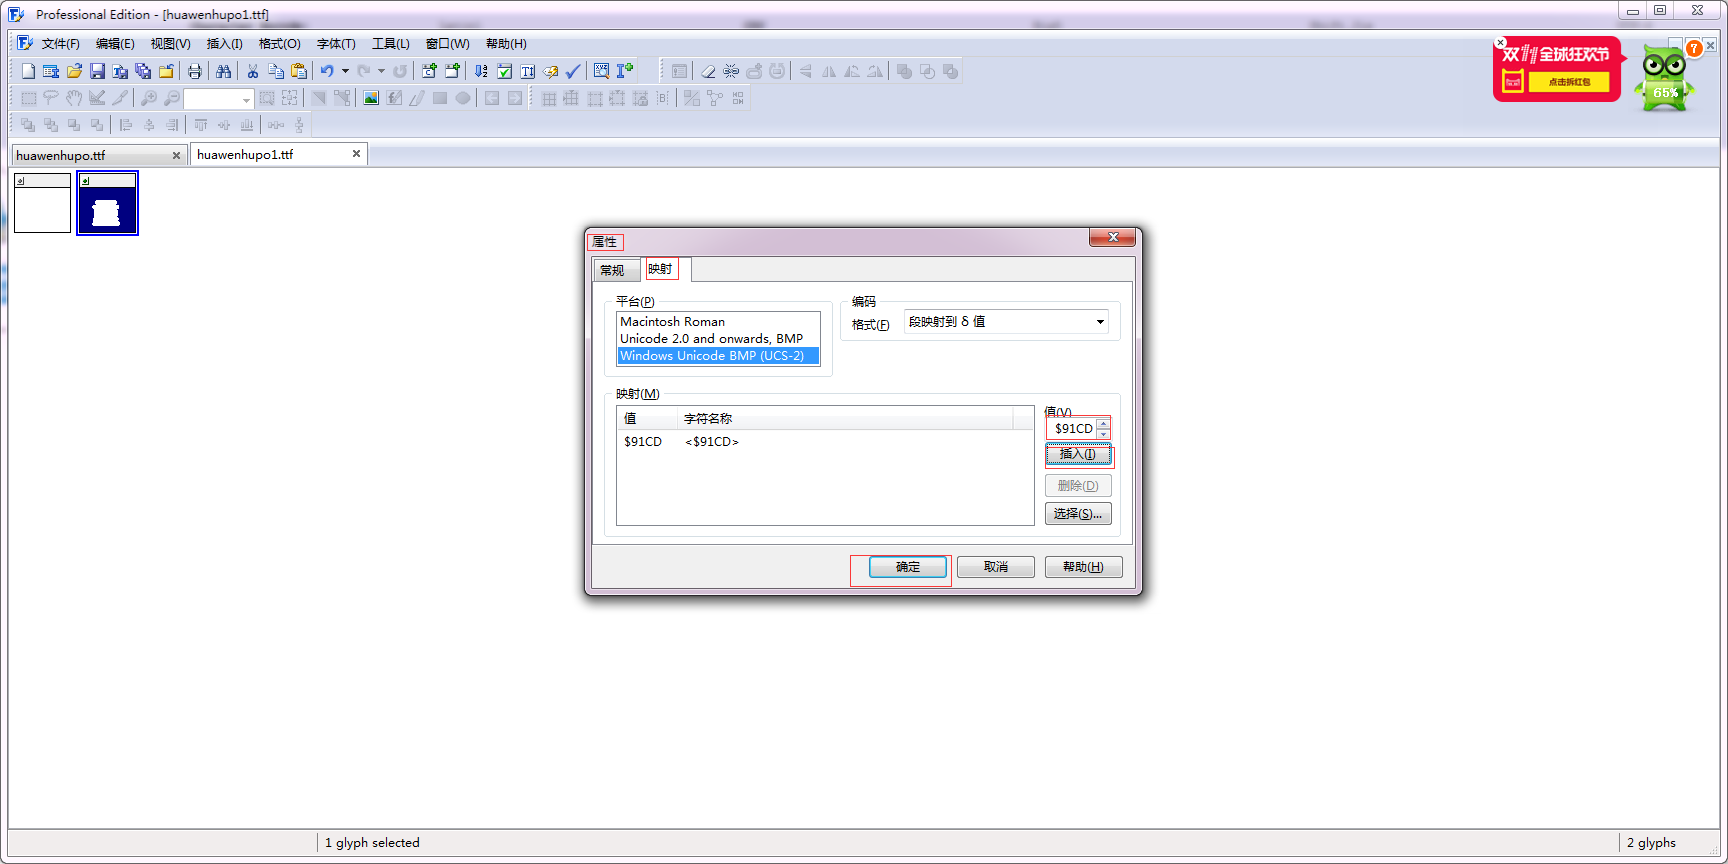Print using the printer toolbar icon

[195, 71]
